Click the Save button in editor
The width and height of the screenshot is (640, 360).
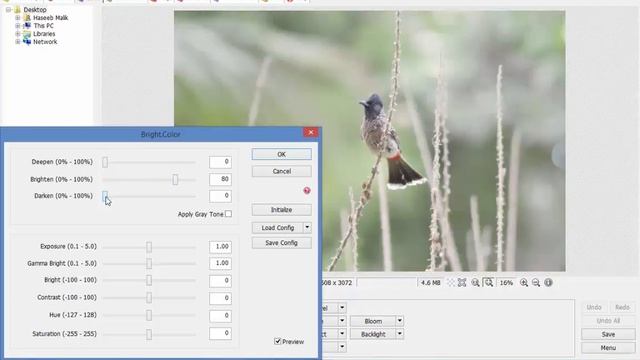[608, 334]
